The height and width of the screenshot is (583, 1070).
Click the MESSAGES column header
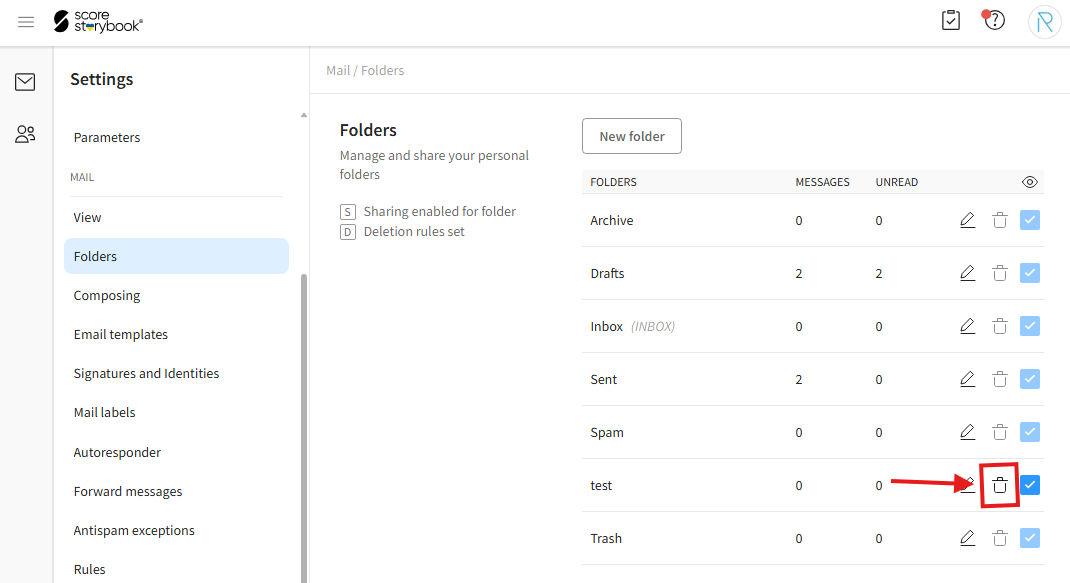click(822, 182)
